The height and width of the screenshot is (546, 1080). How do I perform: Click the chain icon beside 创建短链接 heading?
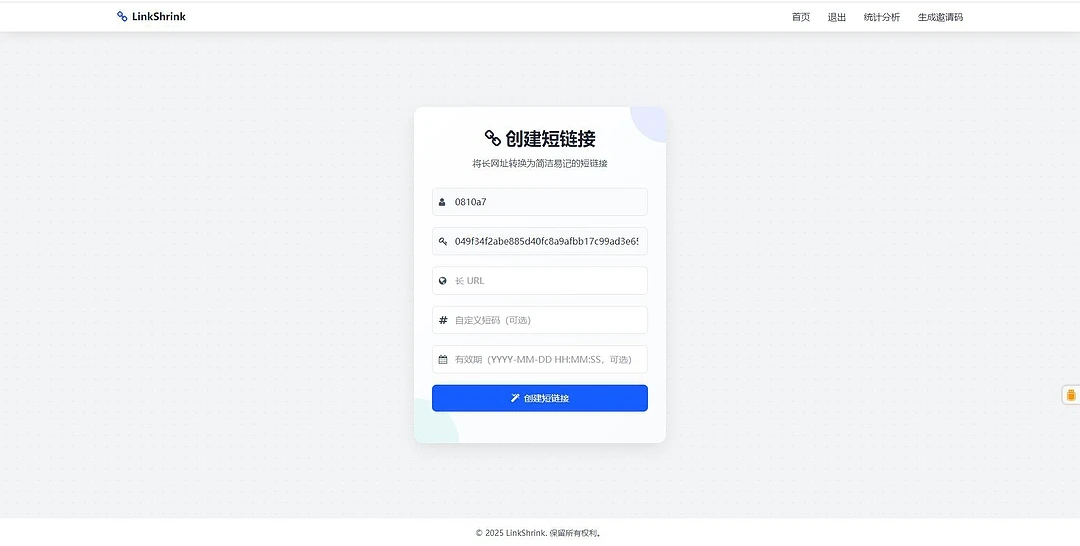pos(492,138)
